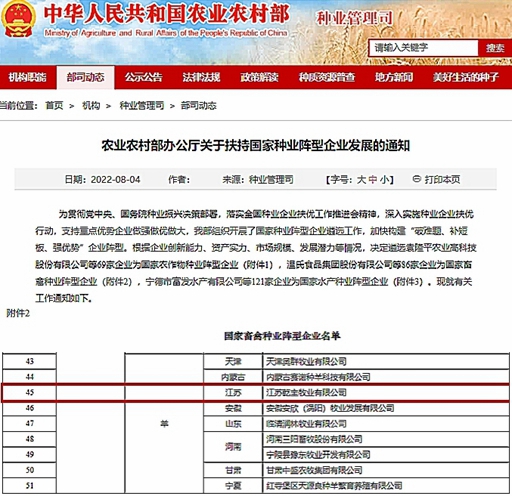512x496 pixels.
Task: Set font size to 大 (large)
Action: (x=361, y=180)
